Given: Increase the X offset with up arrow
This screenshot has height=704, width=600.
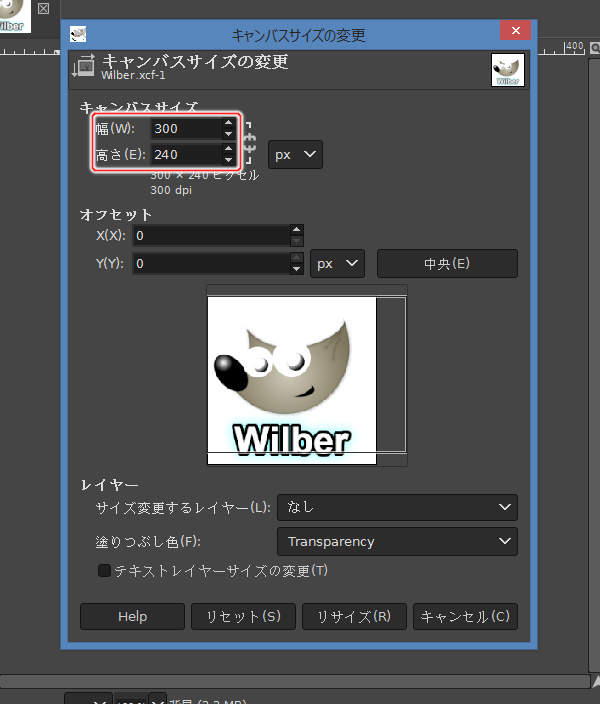Looking at the screenshot, I should (x=296, y=230).
